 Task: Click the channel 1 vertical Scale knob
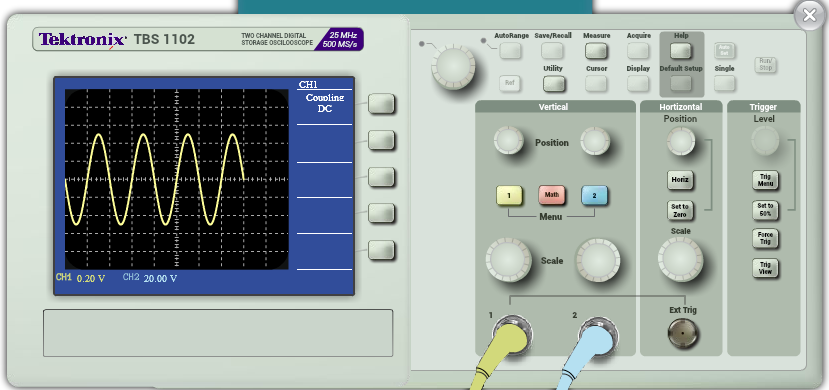(x=509, y=260)
